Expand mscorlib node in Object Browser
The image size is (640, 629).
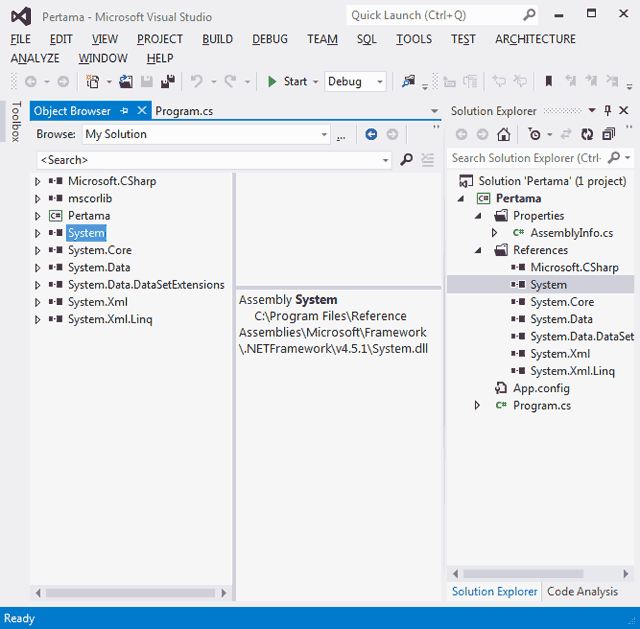[x=38, y=198]
